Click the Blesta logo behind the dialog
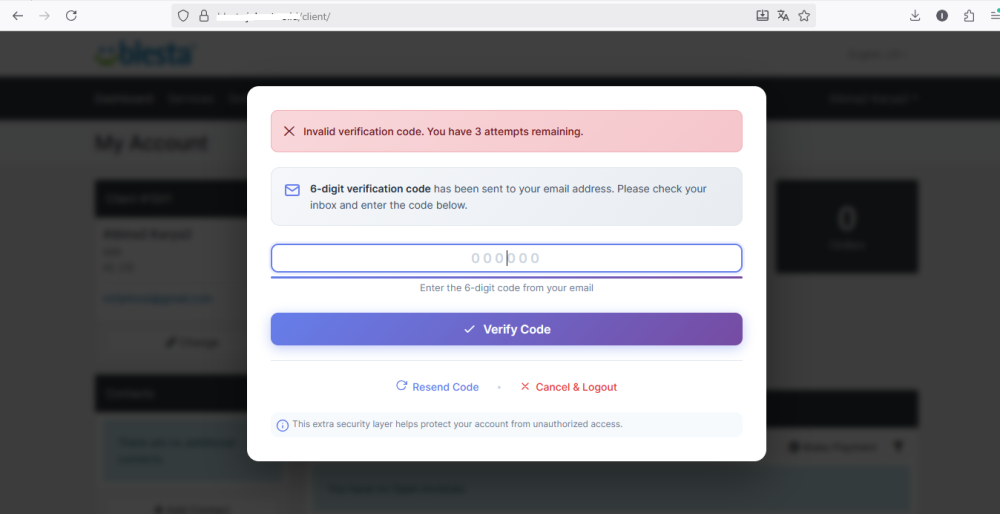 [145, 55]
